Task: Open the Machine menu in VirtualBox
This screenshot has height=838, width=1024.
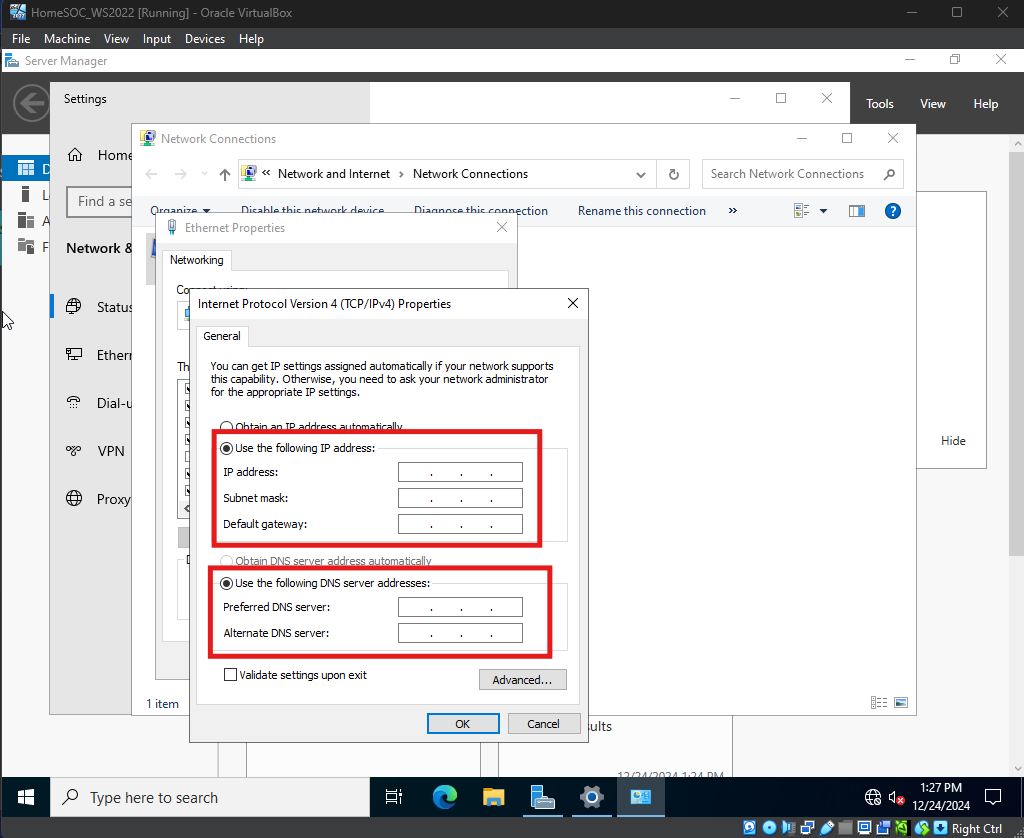Action: [67, 39]
